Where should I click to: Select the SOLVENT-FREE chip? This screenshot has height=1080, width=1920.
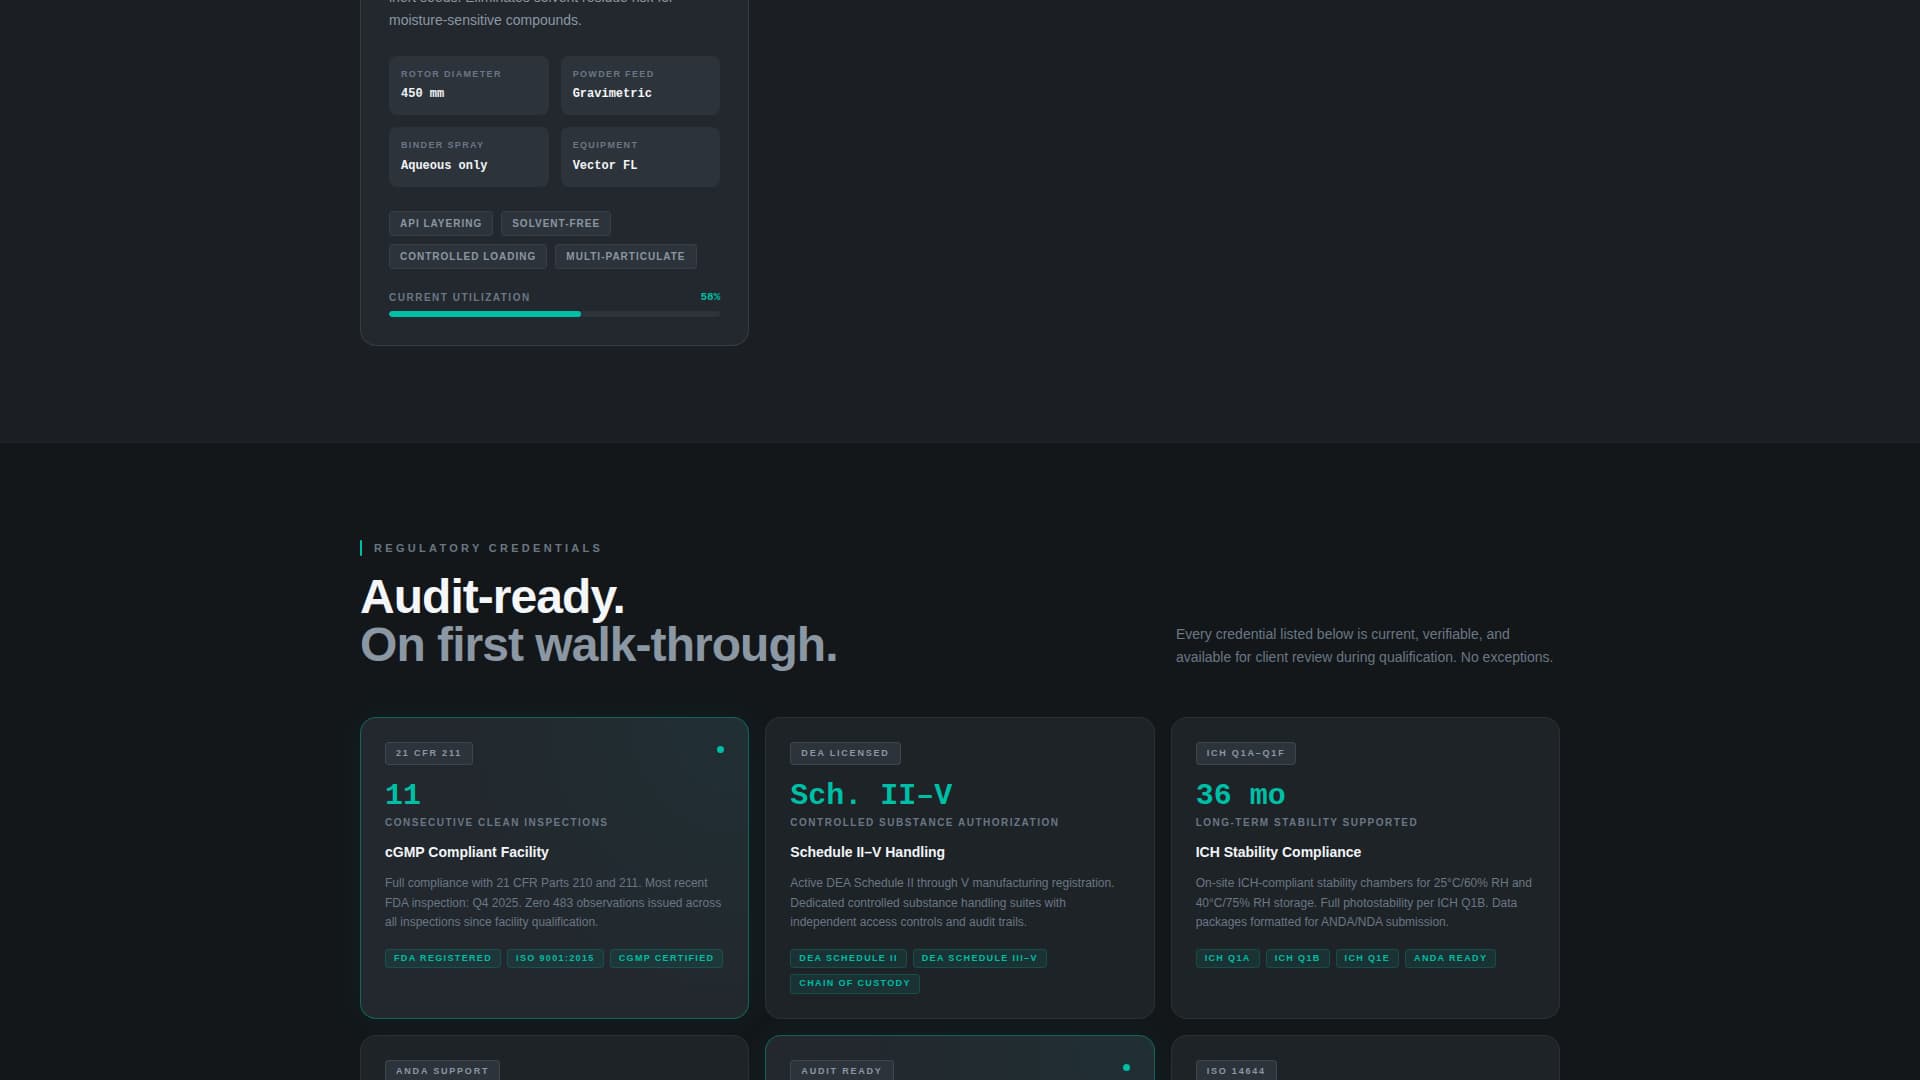coord(555,223)
